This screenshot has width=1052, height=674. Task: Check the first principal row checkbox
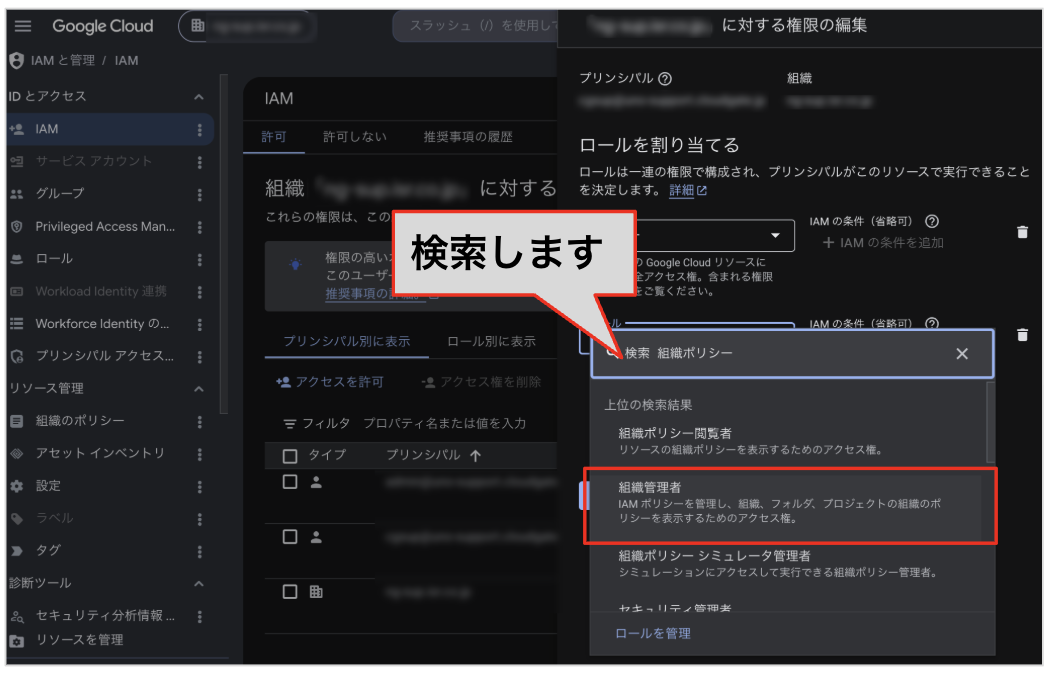pyautogui.click(x=290, y=482)
